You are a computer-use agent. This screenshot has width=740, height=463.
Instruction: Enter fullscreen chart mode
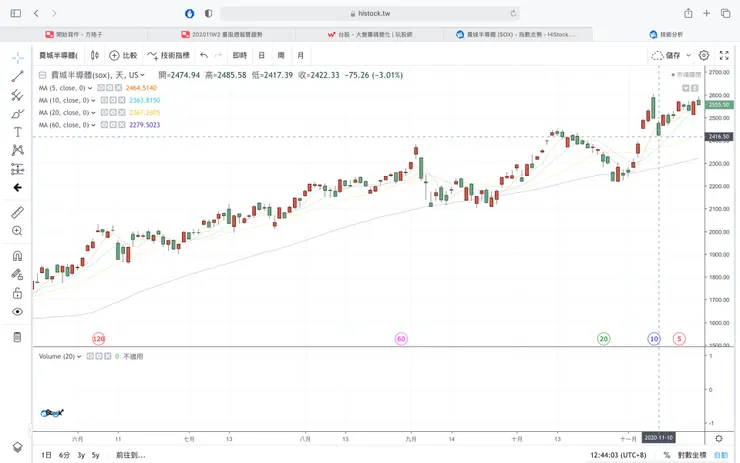tap(724, 56)
